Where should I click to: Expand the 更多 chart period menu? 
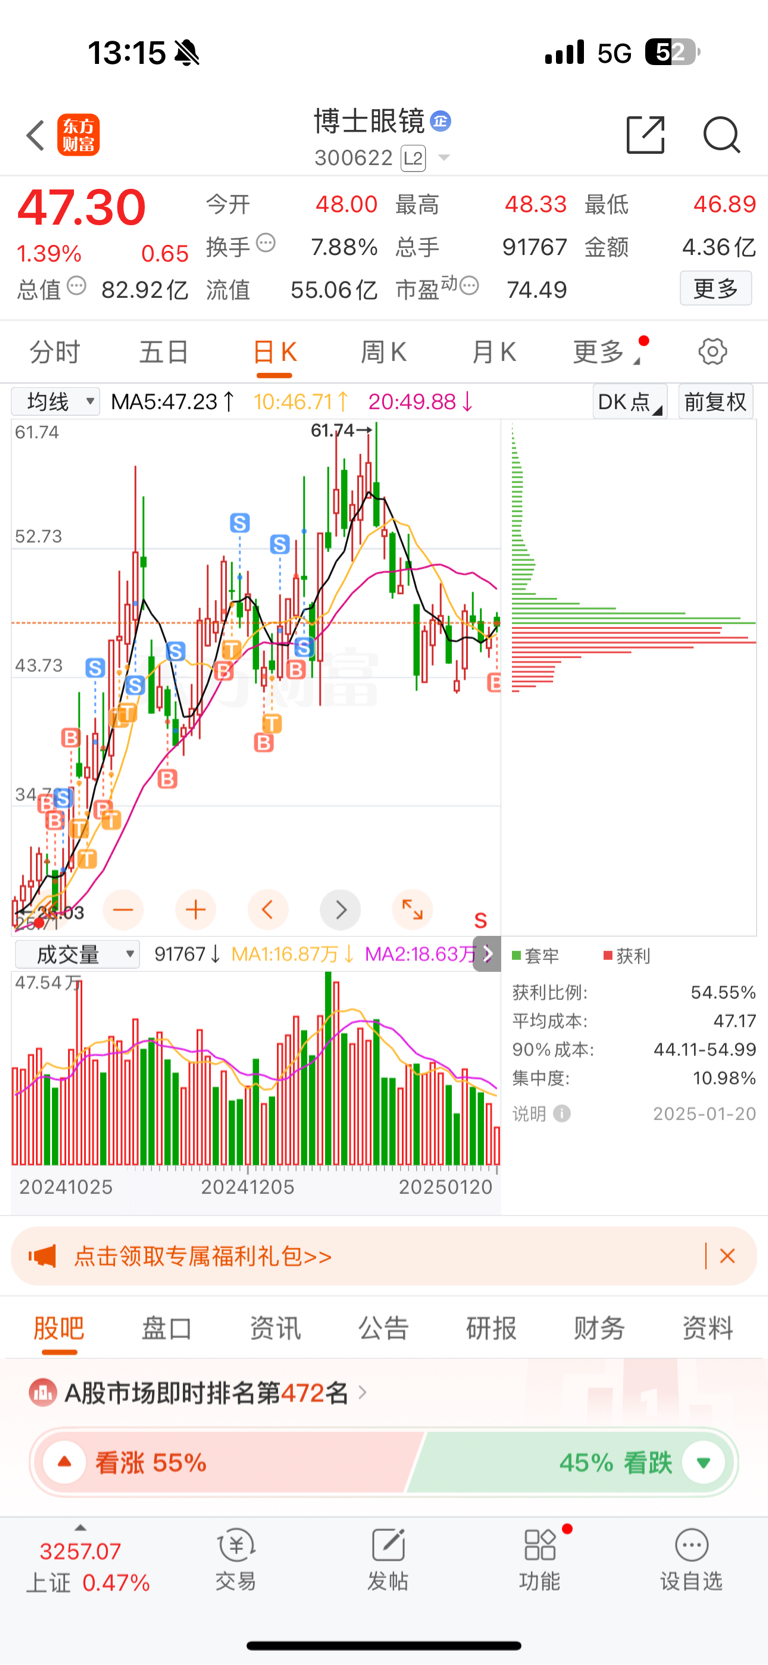point(607,352)
